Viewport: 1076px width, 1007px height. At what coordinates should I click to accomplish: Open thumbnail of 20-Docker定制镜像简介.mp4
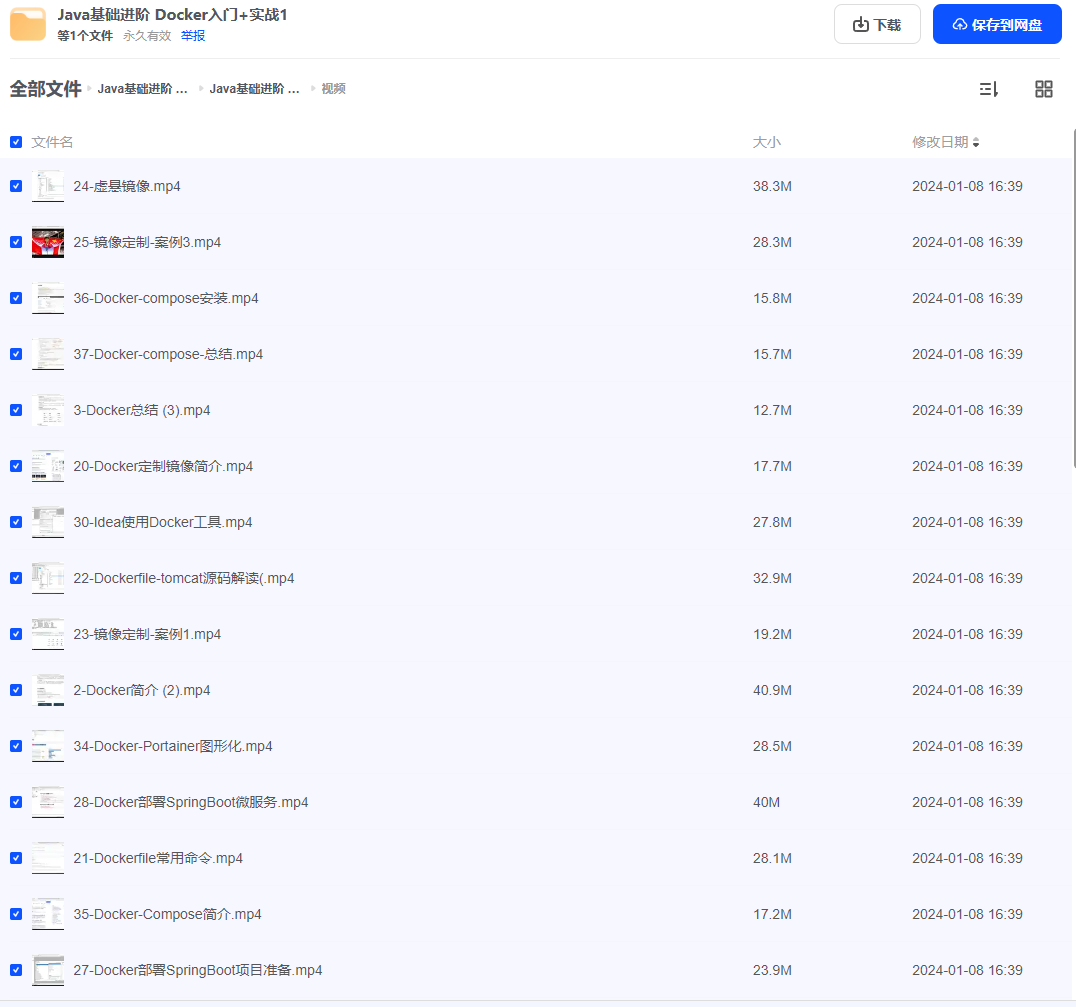[x=48, y=466]
